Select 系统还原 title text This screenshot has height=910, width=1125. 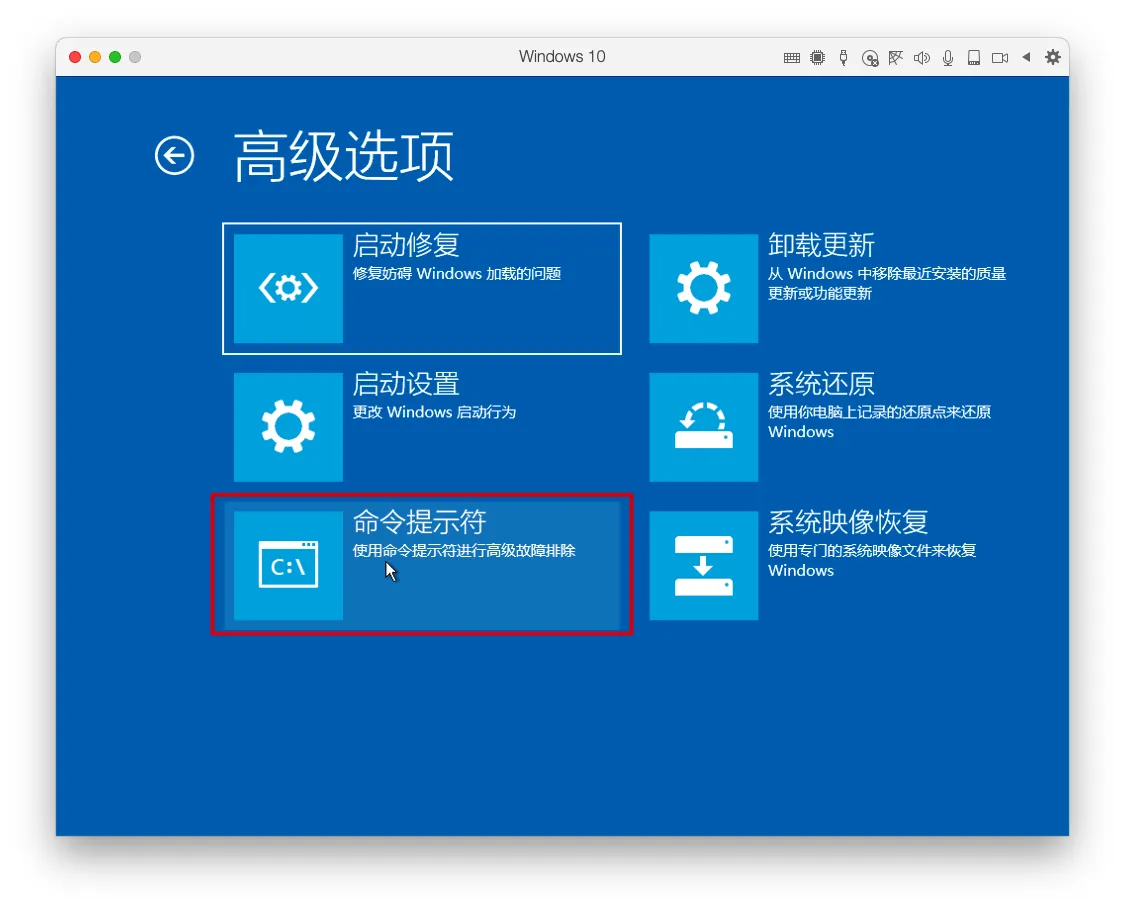[x=822, y=384]
